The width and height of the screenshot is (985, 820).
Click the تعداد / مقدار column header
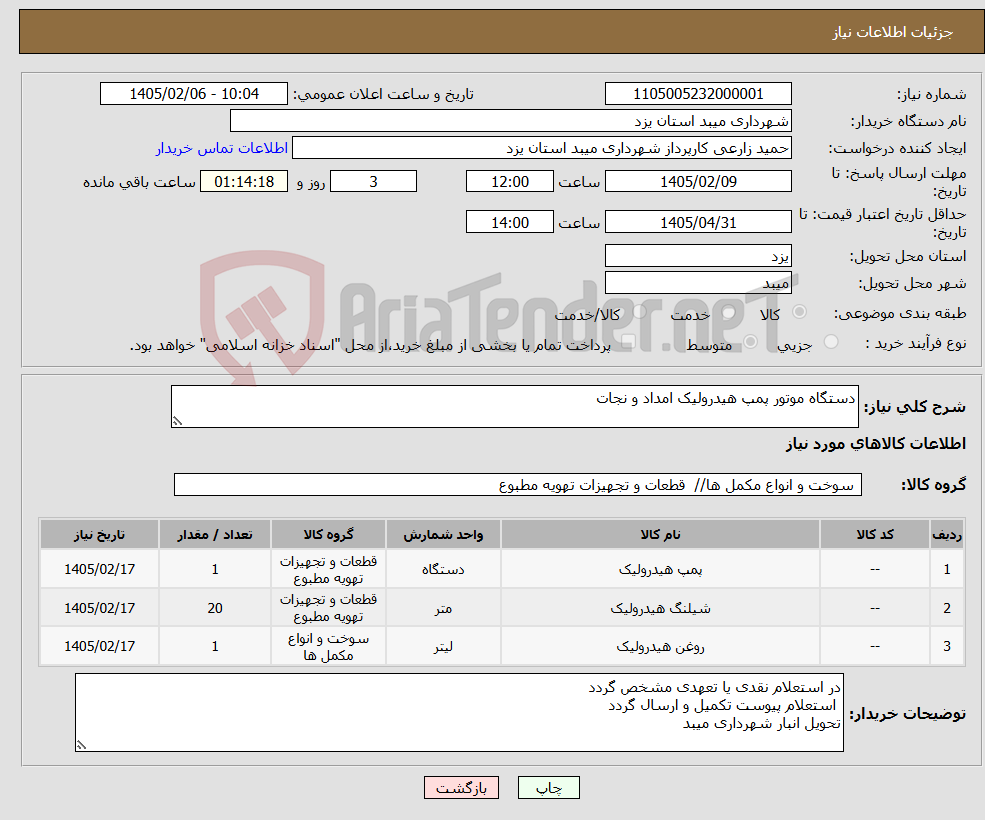click(x=215, y=534)
